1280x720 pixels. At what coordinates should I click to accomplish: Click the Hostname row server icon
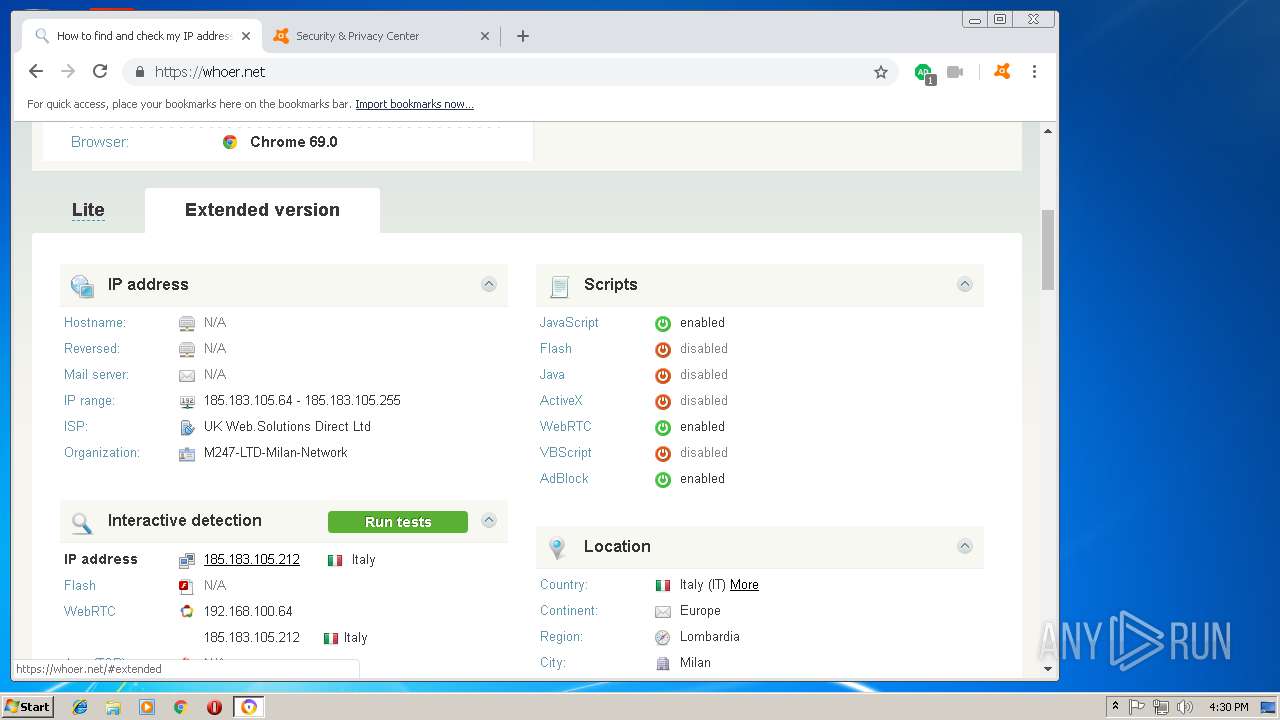[187, 323]
